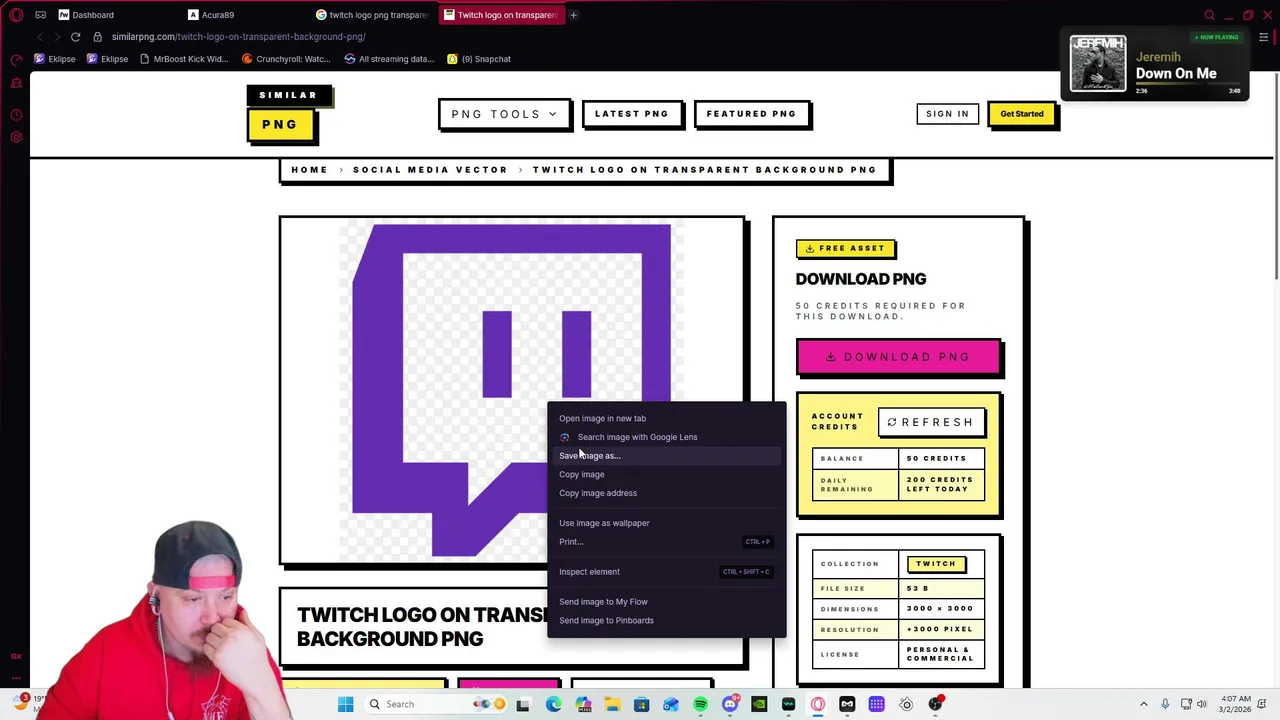Click the site padlock security icon
The height and width of the screenshot is (720, 1280).
coord(97,37)
